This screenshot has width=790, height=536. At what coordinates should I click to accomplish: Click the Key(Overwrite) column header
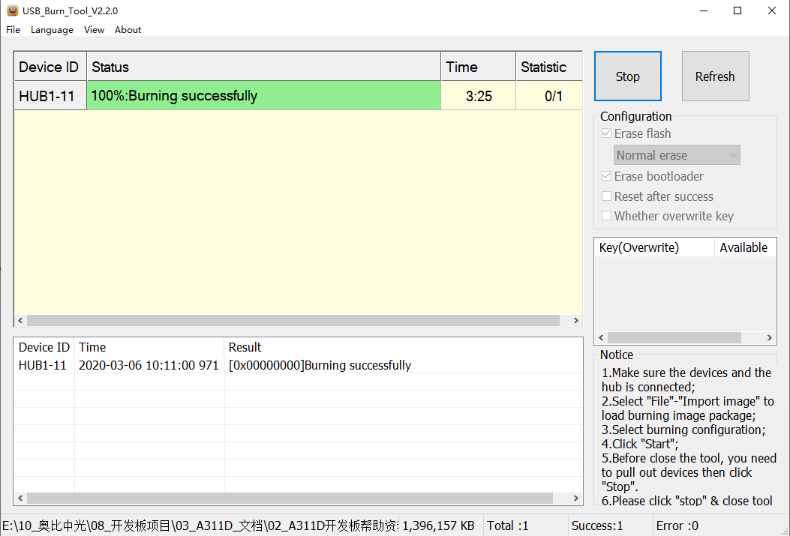coord(654,247)
